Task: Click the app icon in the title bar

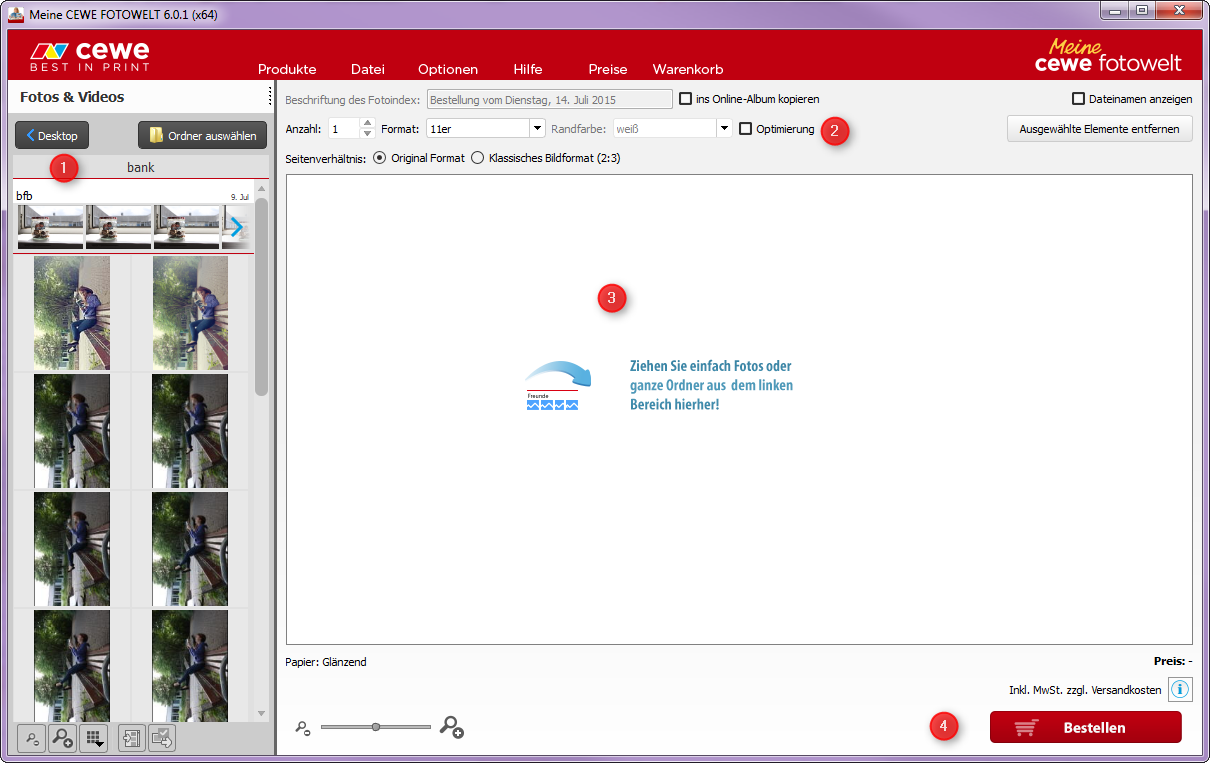Action: tap(16, 14)
